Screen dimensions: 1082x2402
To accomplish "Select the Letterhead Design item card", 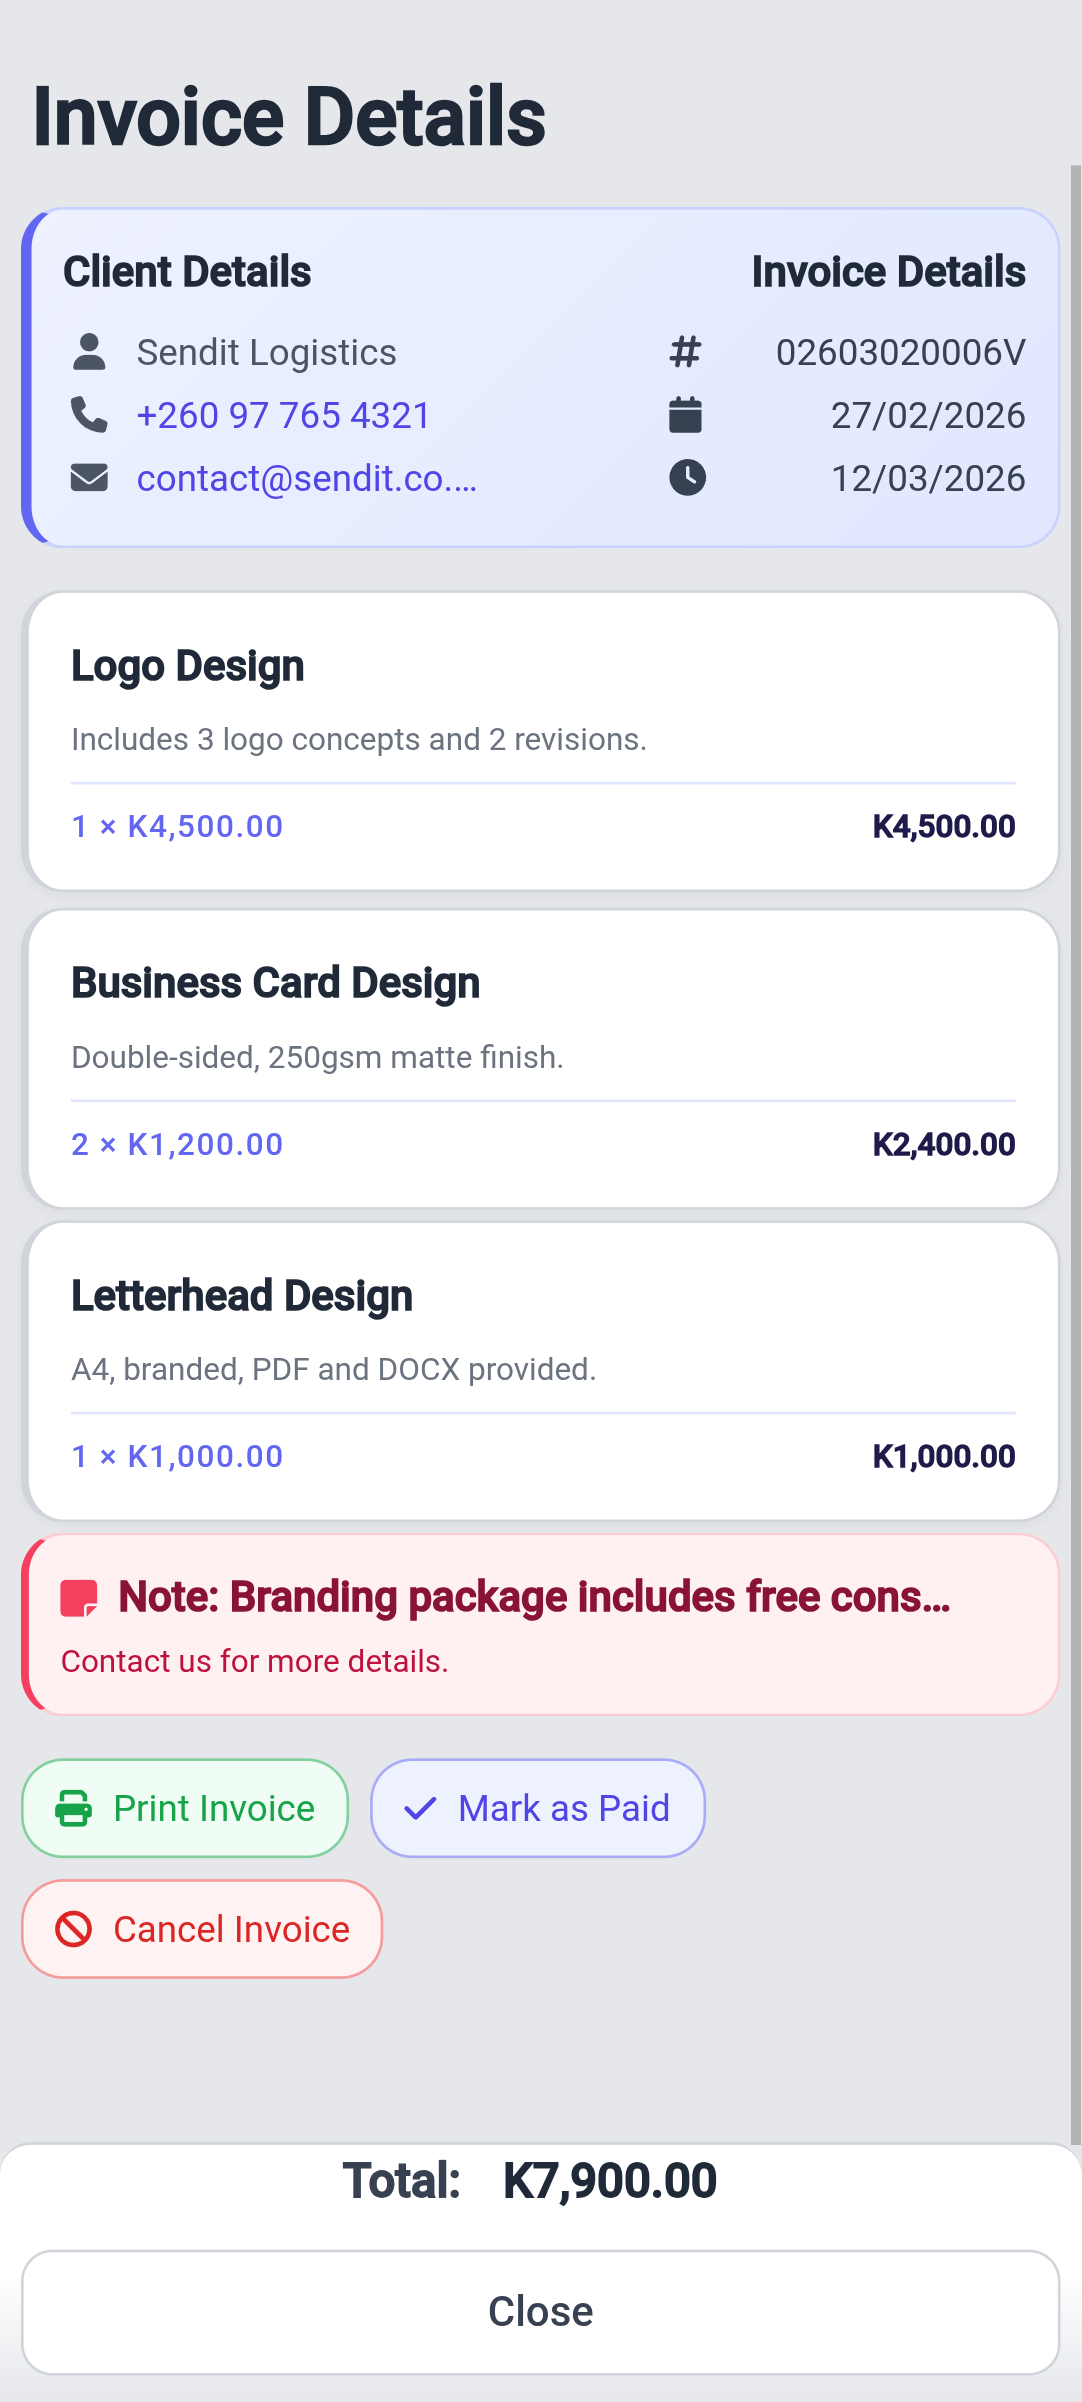I will (540, 1371).
